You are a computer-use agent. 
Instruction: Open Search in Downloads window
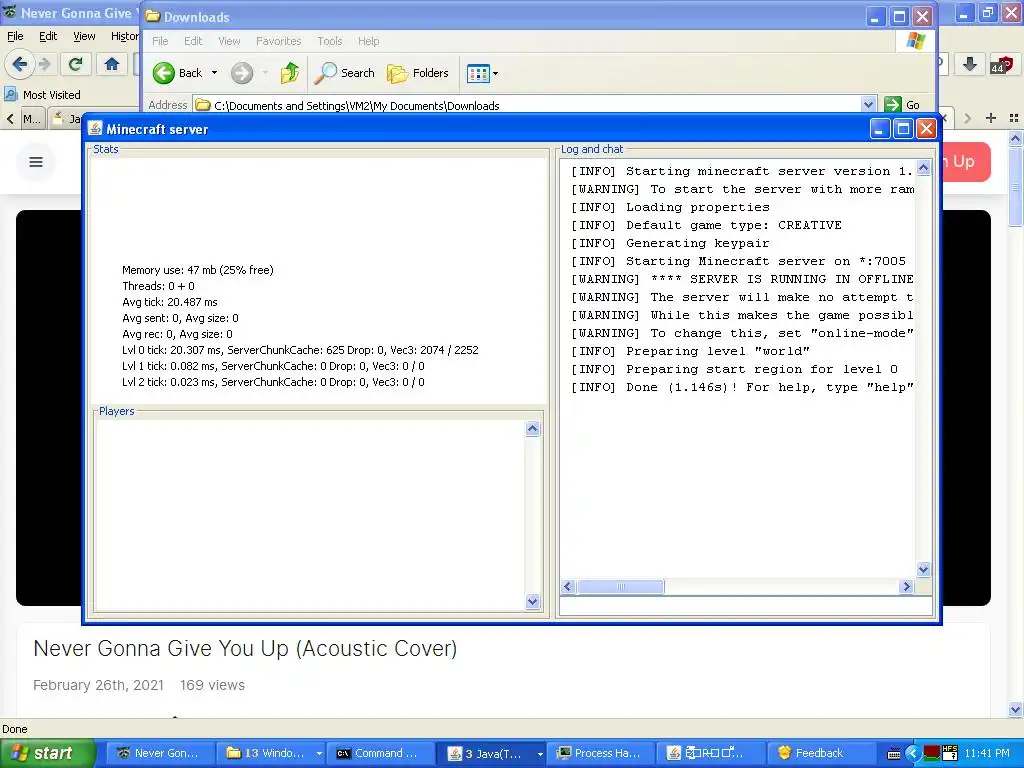(x=344, y=73)
